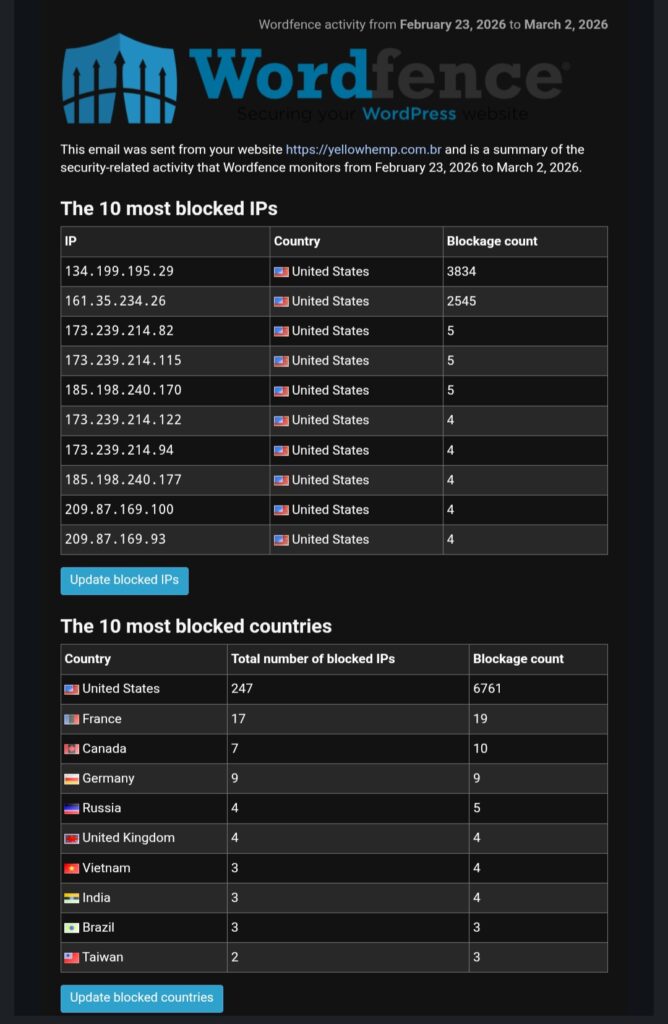Viewport: 668px width, 1024px height.
Task: Click the flag beside IP 185.198.240.170
Action: click(x=281, y=391)
